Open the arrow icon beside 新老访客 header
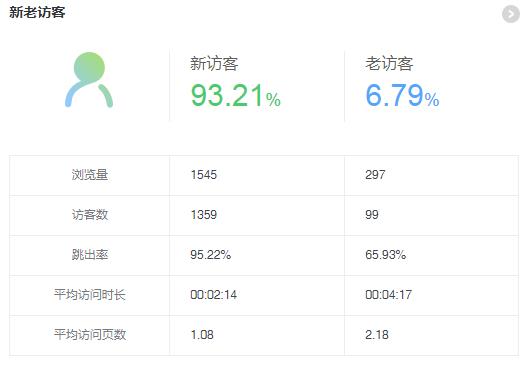Image resolution: width=520 pixels, height=365 pixels. 511,14
